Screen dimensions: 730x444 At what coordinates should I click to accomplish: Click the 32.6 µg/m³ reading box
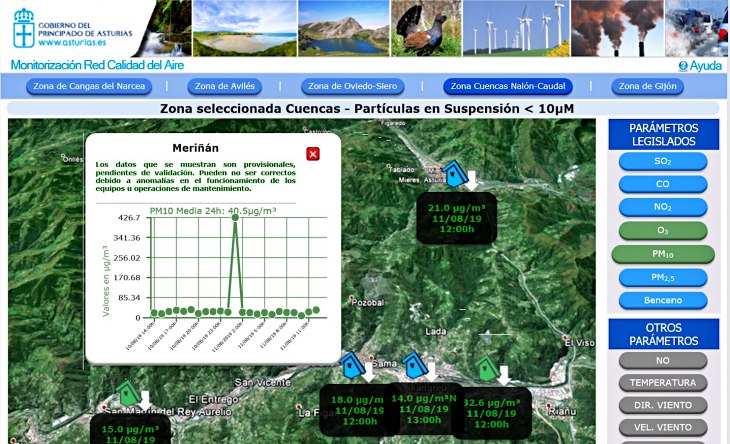click(492, 413)
